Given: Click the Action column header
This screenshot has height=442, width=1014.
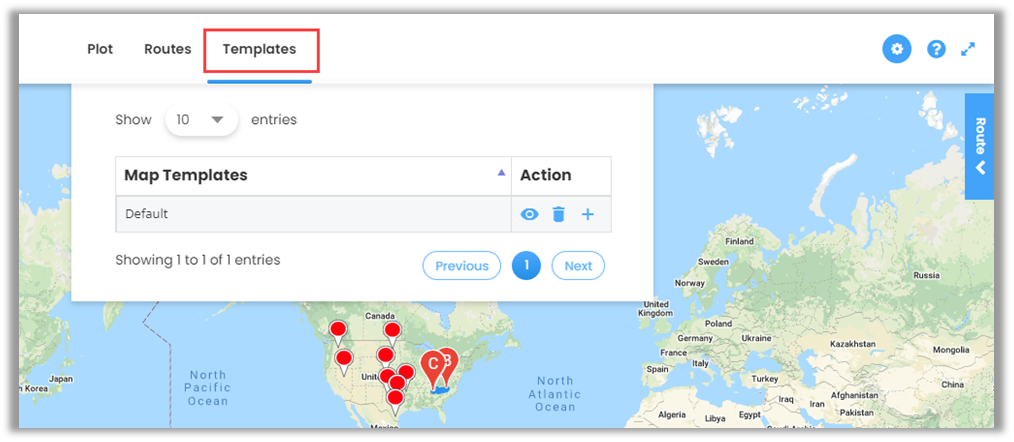Looking at the screenshot, I should tap(546, 175).
